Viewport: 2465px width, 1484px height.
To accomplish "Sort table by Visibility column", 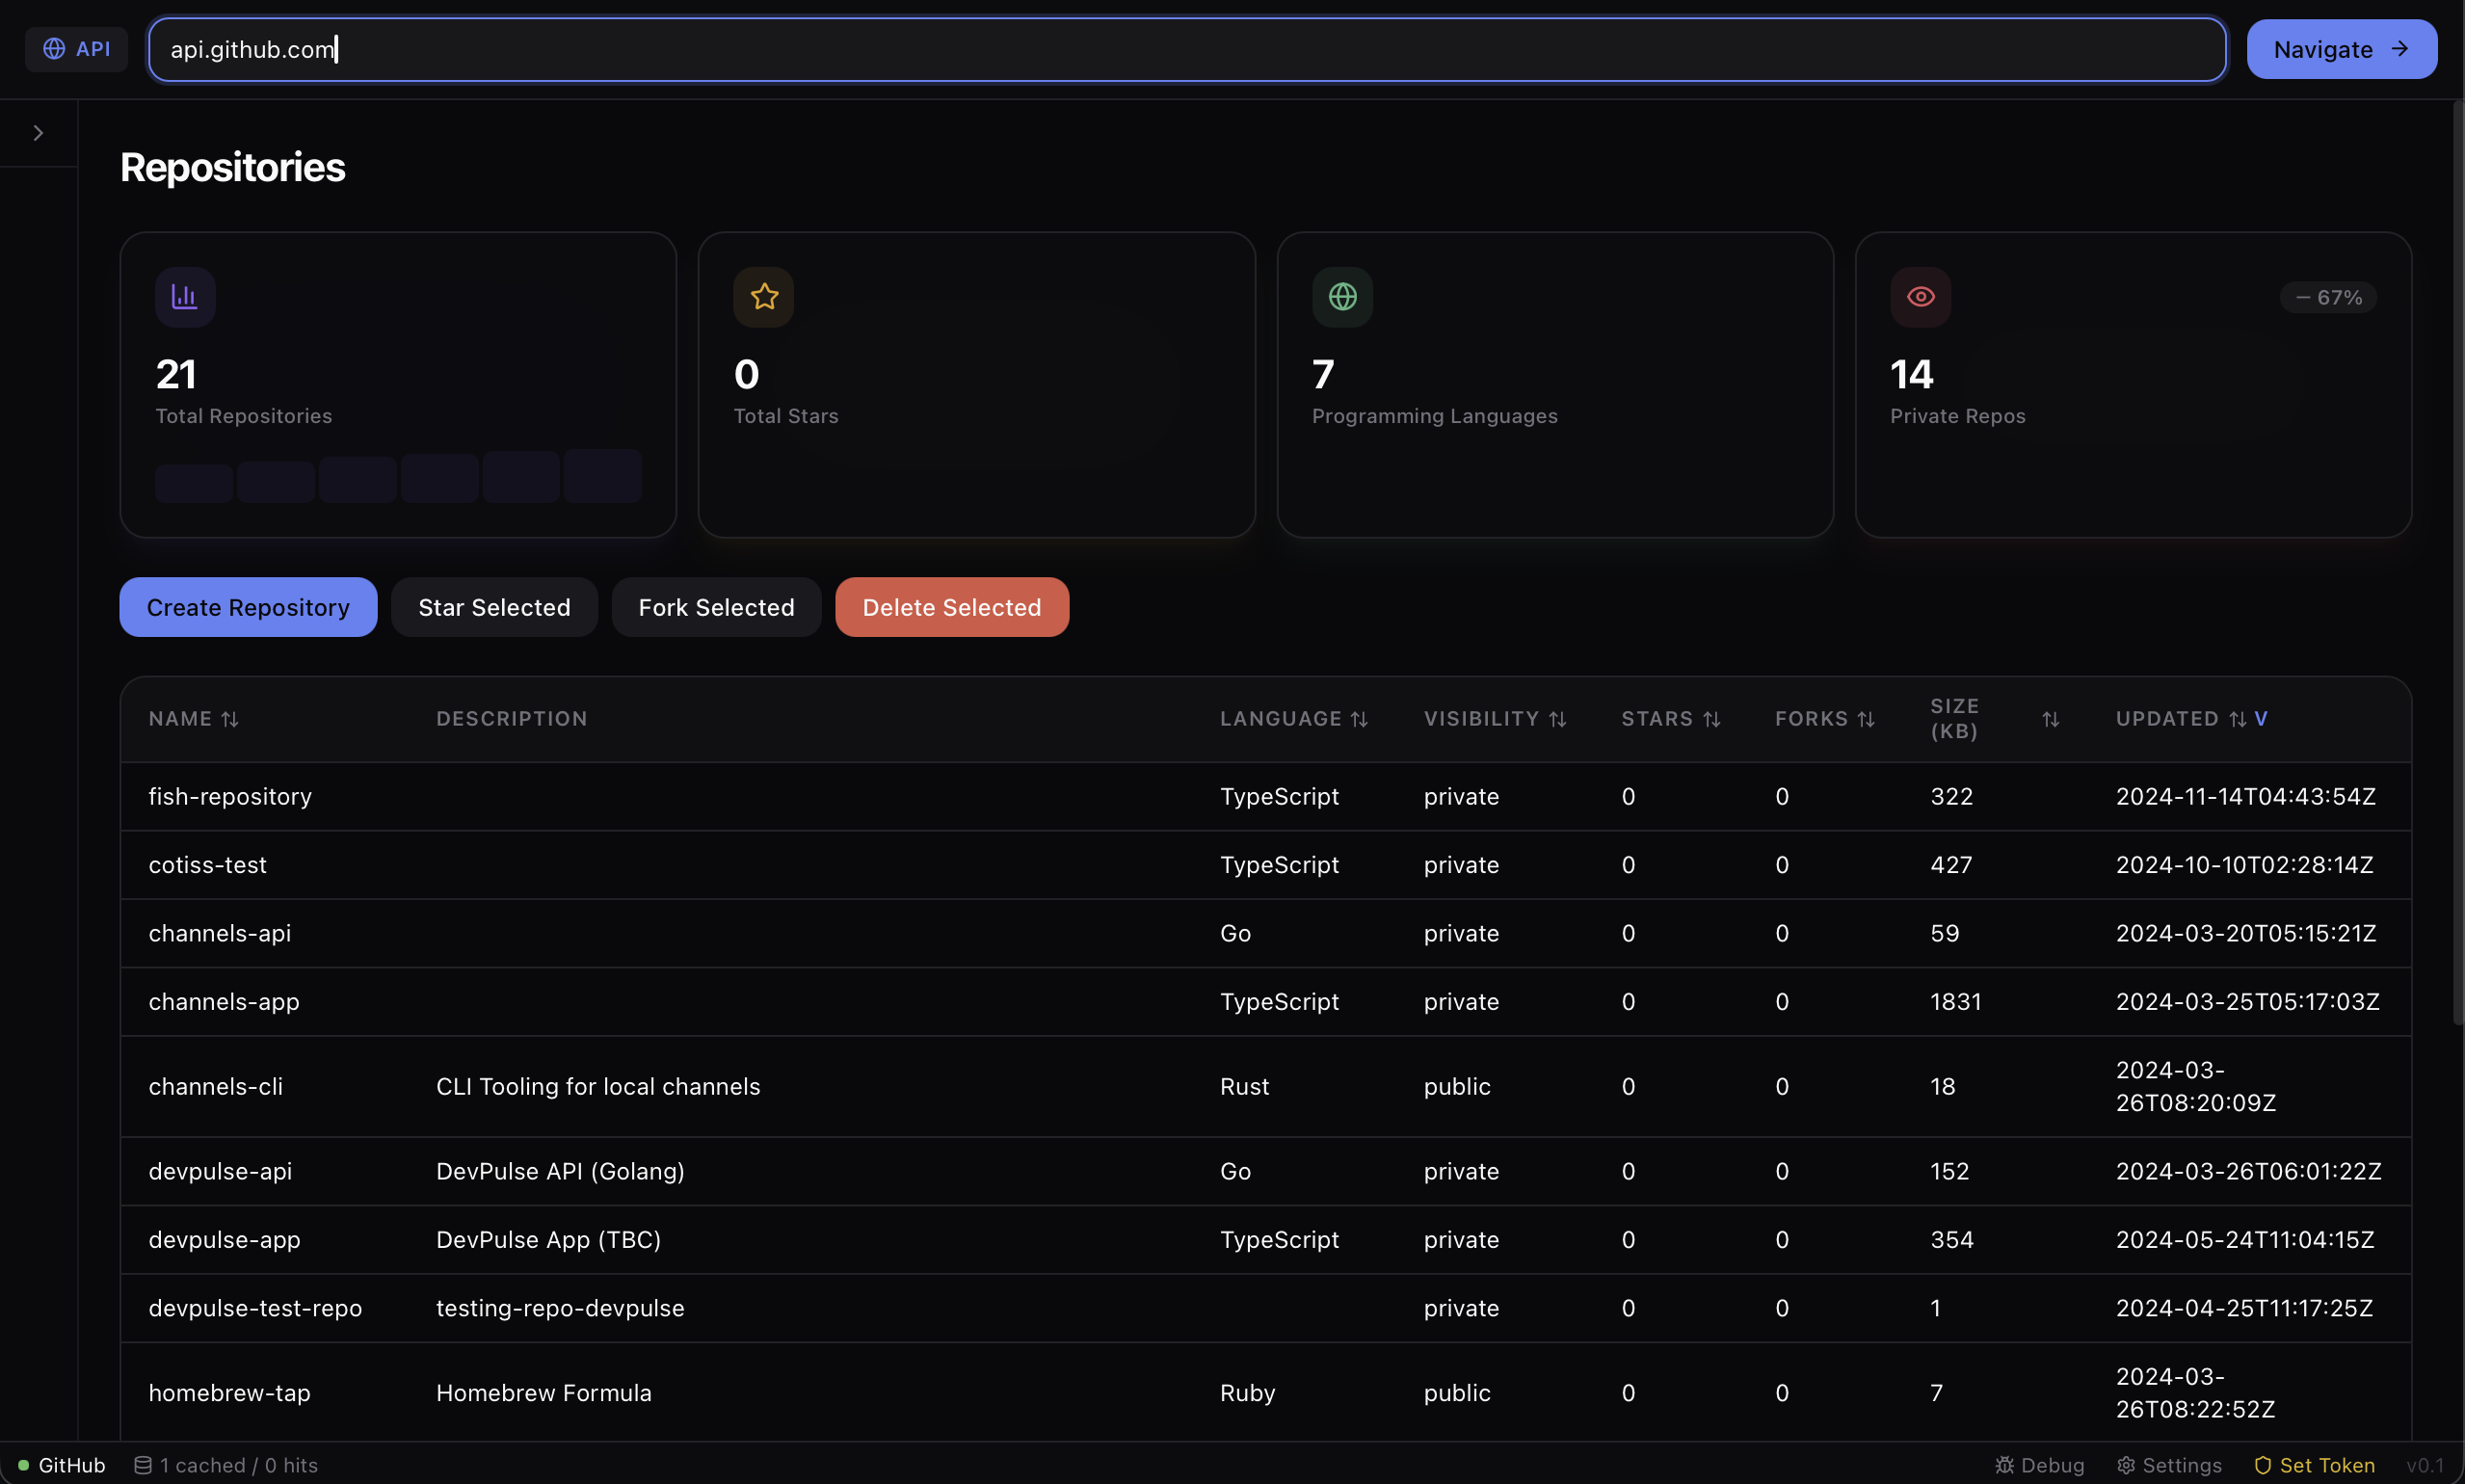I will tap(1495, 719).
